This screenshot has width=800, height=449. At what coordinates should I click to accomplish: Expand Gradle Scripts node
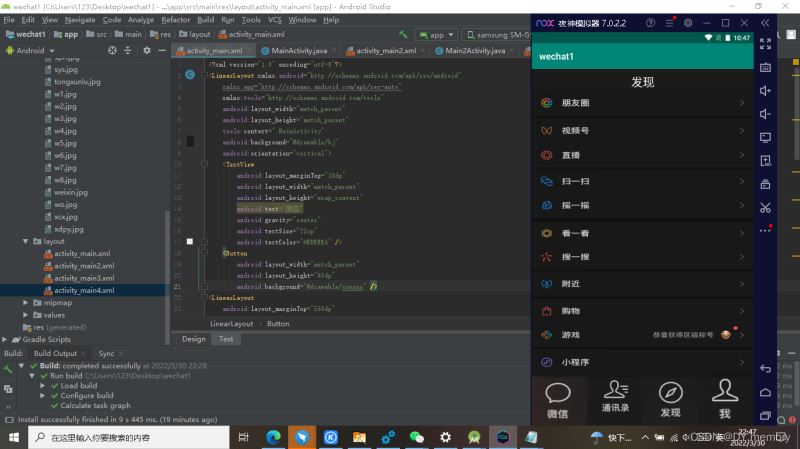[5, 339]
